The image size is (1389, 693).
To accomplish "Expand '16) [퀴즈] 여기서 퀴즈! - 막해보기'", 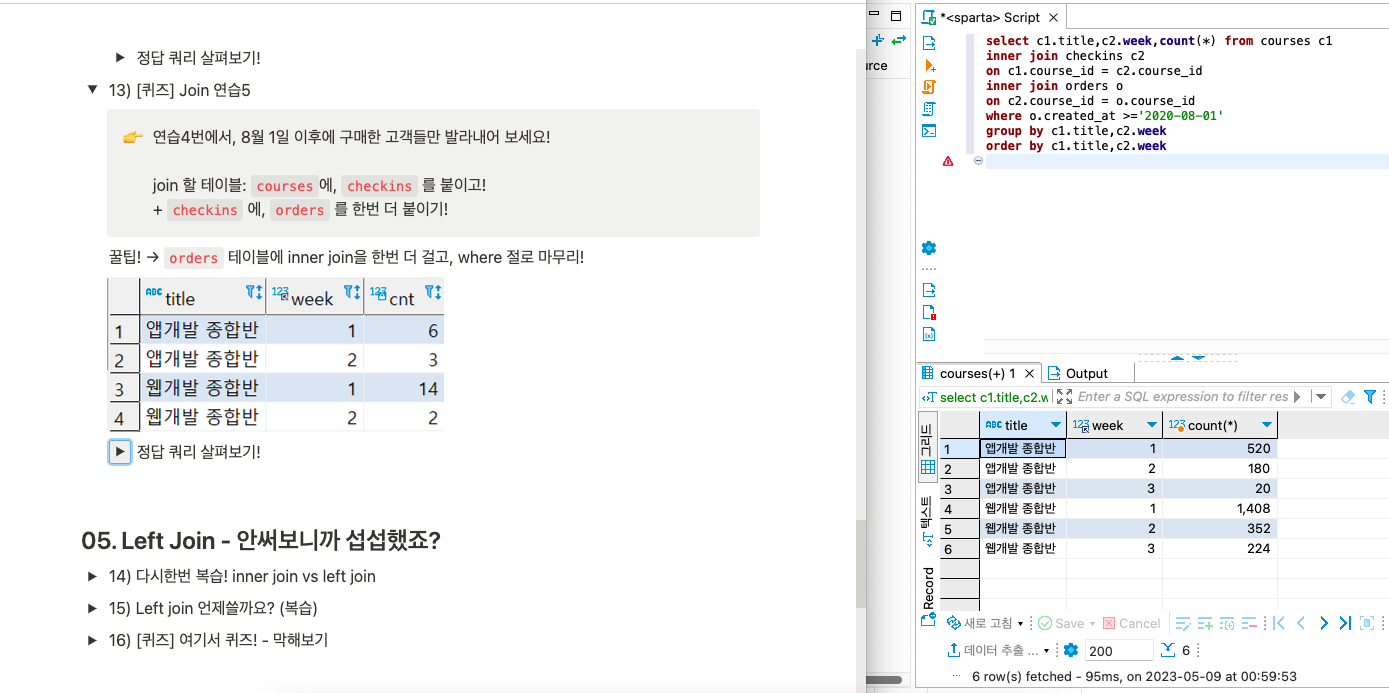I will 92,640.
